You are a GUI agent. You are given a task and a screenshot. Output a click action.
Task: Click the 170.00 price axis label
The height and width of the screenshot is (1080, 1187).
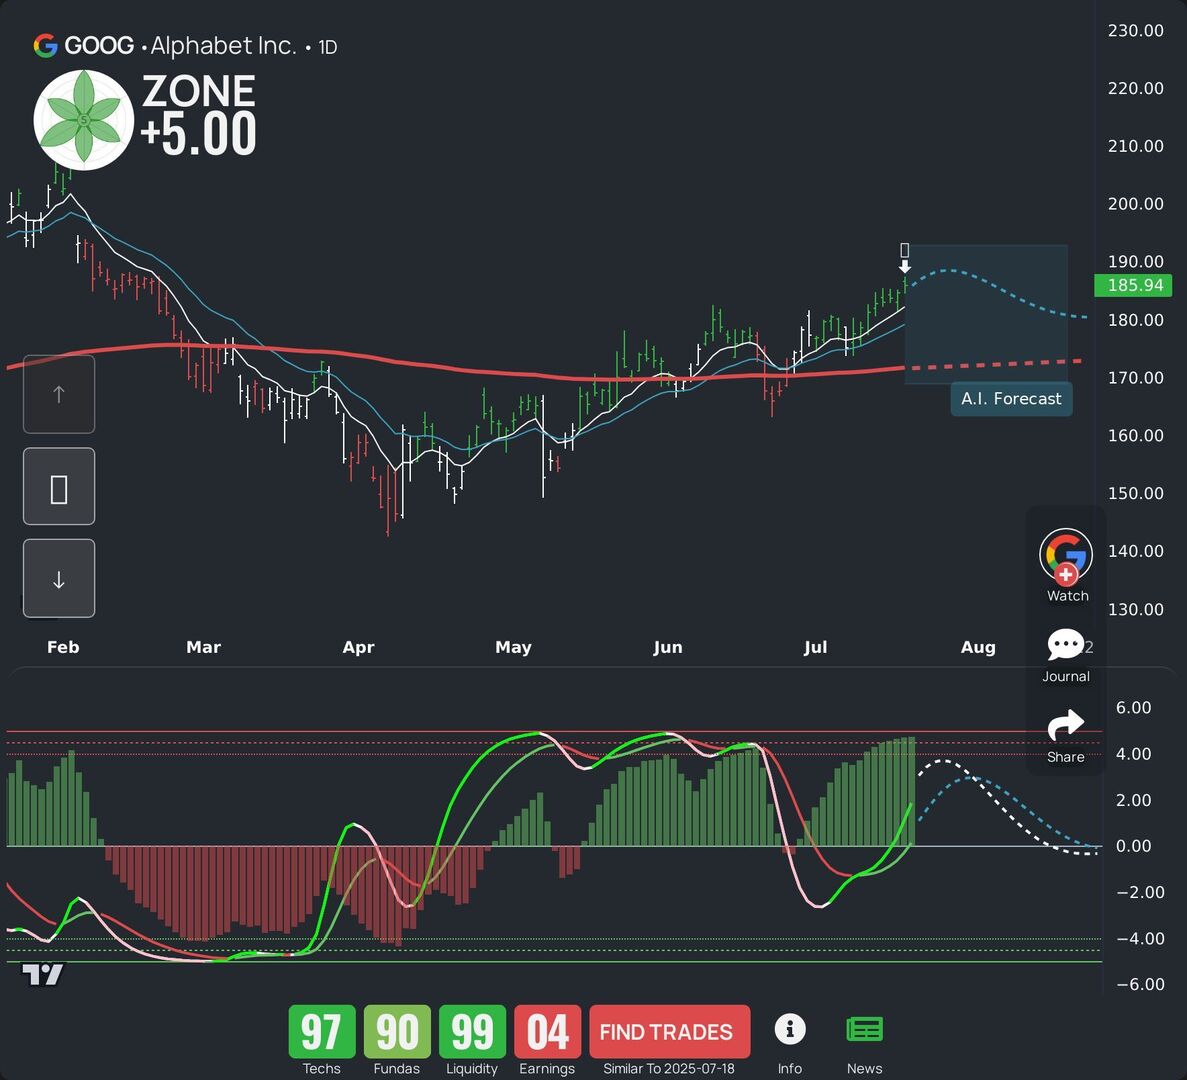(x=1136, y=378)
